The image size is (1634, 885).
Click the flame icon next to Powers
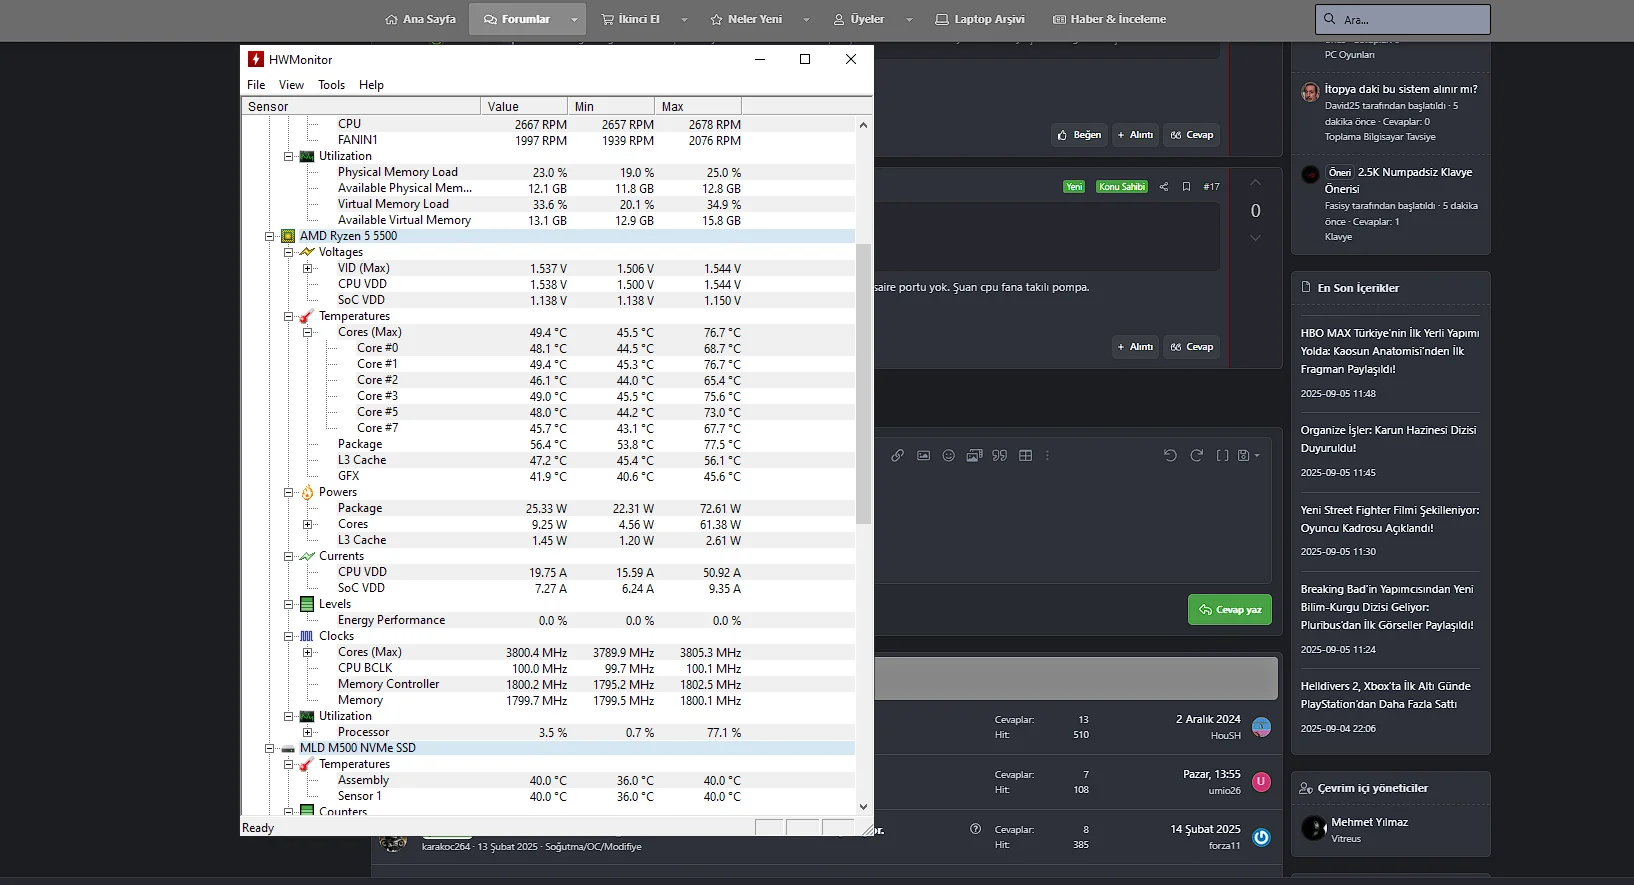(307, 492)
